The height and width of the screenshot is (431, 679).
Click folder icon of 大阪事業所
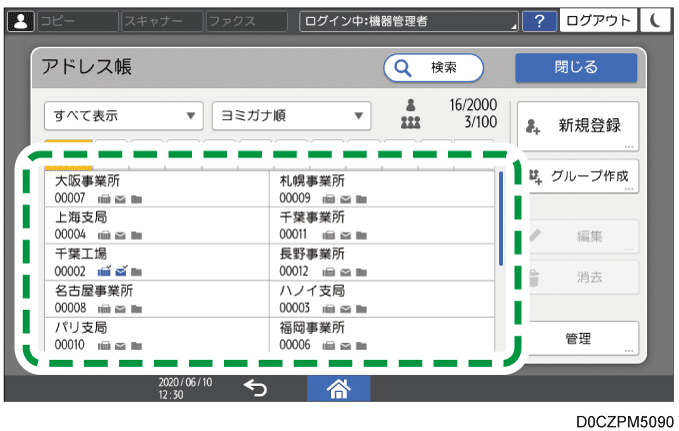136,199
